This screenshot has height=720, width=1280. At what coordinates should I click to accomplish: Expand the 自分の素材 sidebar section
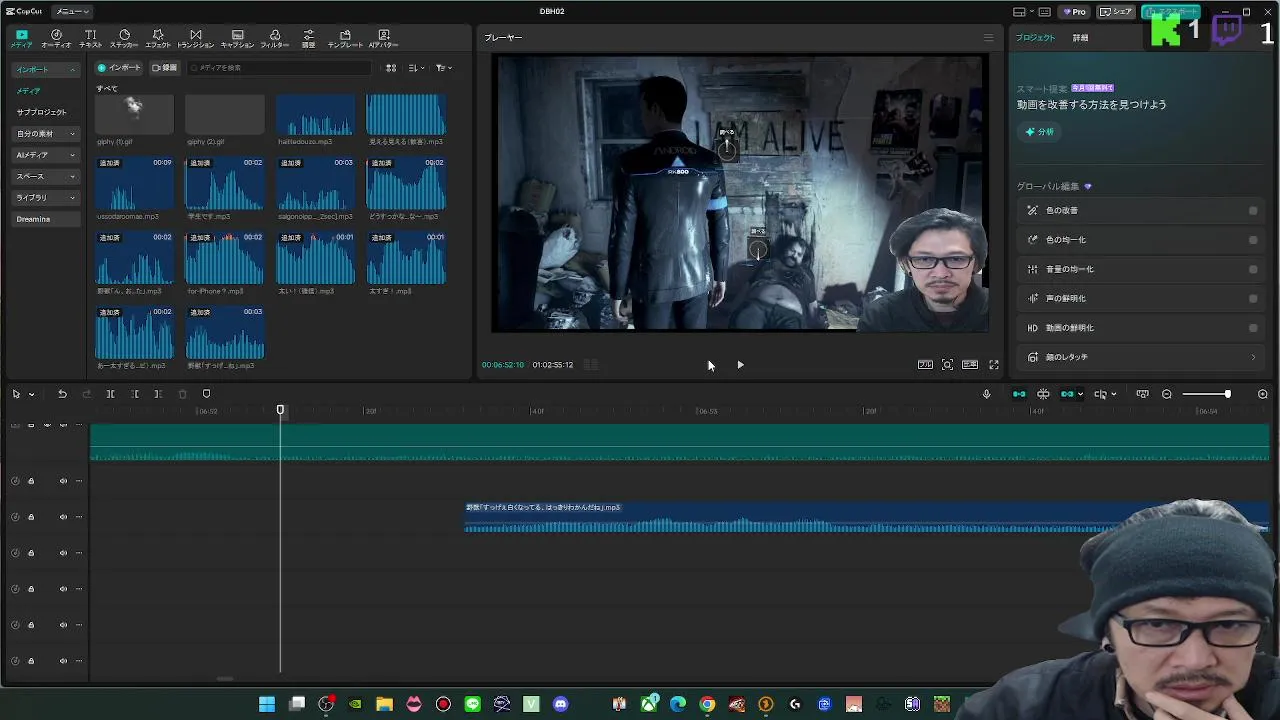point(45,134)
